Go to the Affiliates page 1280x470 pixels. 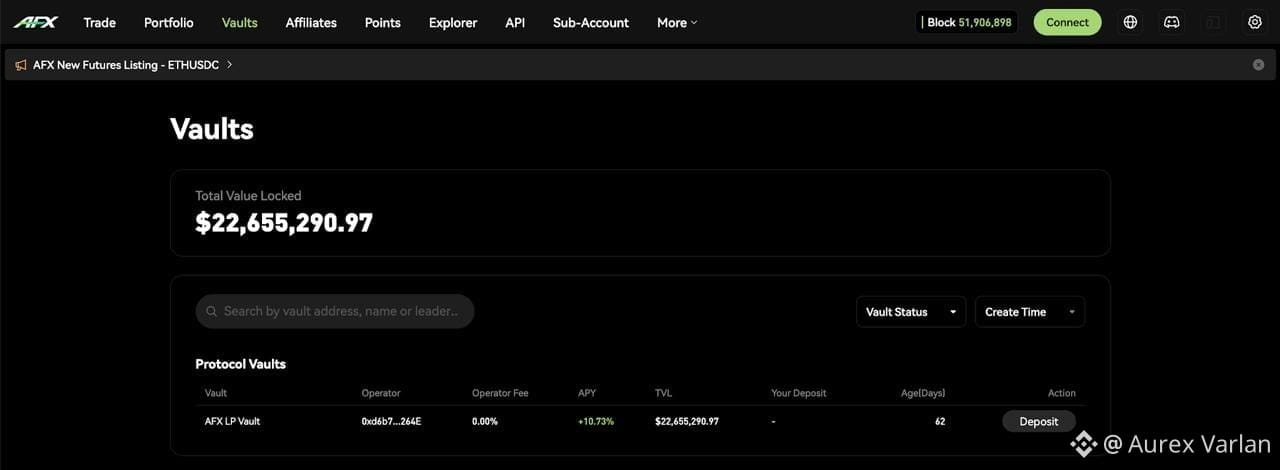311,22
